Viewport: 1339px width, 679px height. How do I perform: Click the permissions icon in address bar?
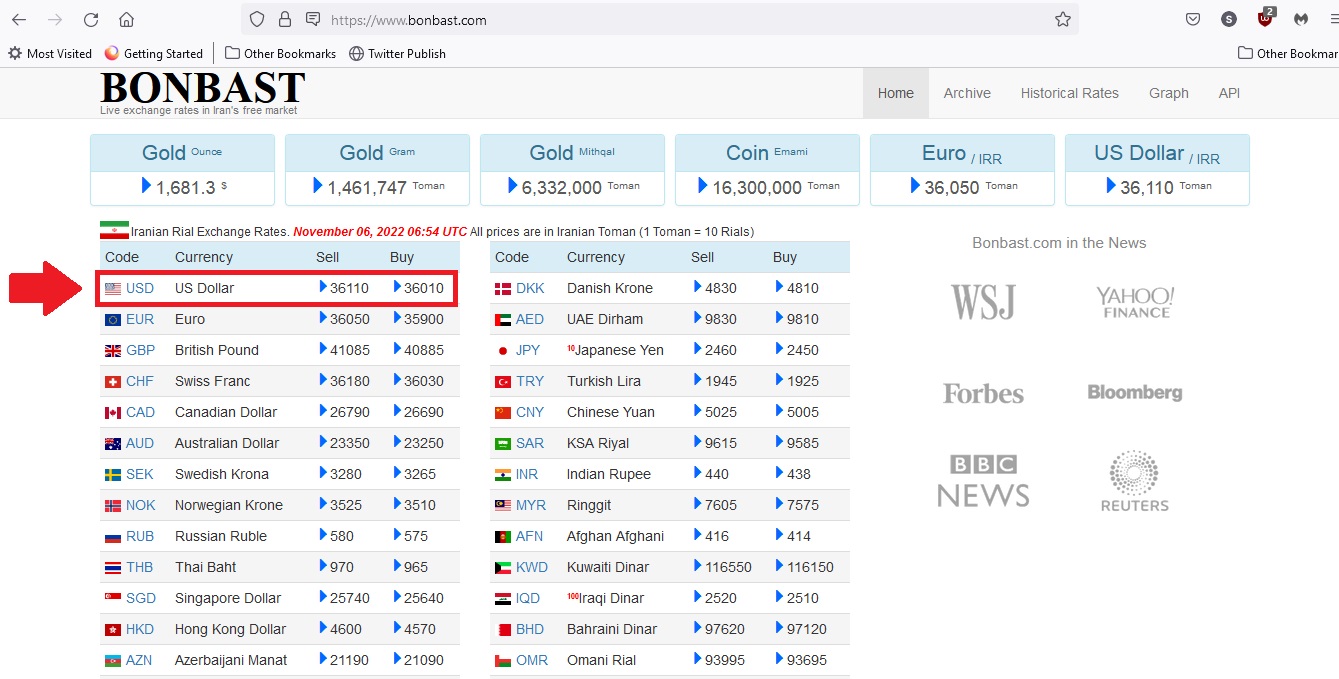pyautogui.click(x=313, y=19)
